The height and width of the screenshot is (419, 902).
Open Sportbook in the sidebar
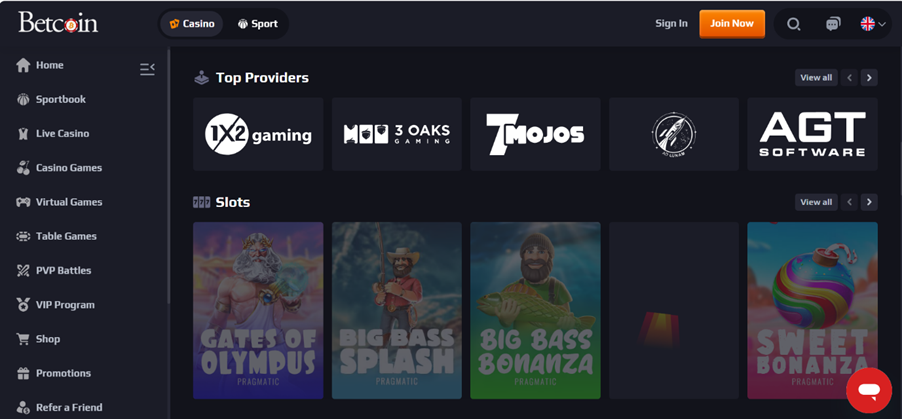pos(60,100)
